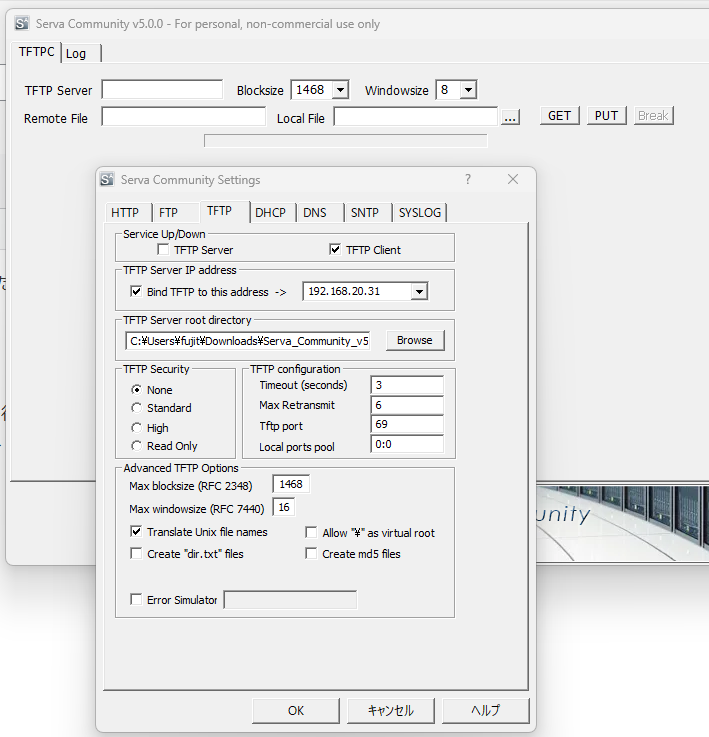Click the キャンセル (Cancel) button
Screen dimensions: 709x737
390,711
